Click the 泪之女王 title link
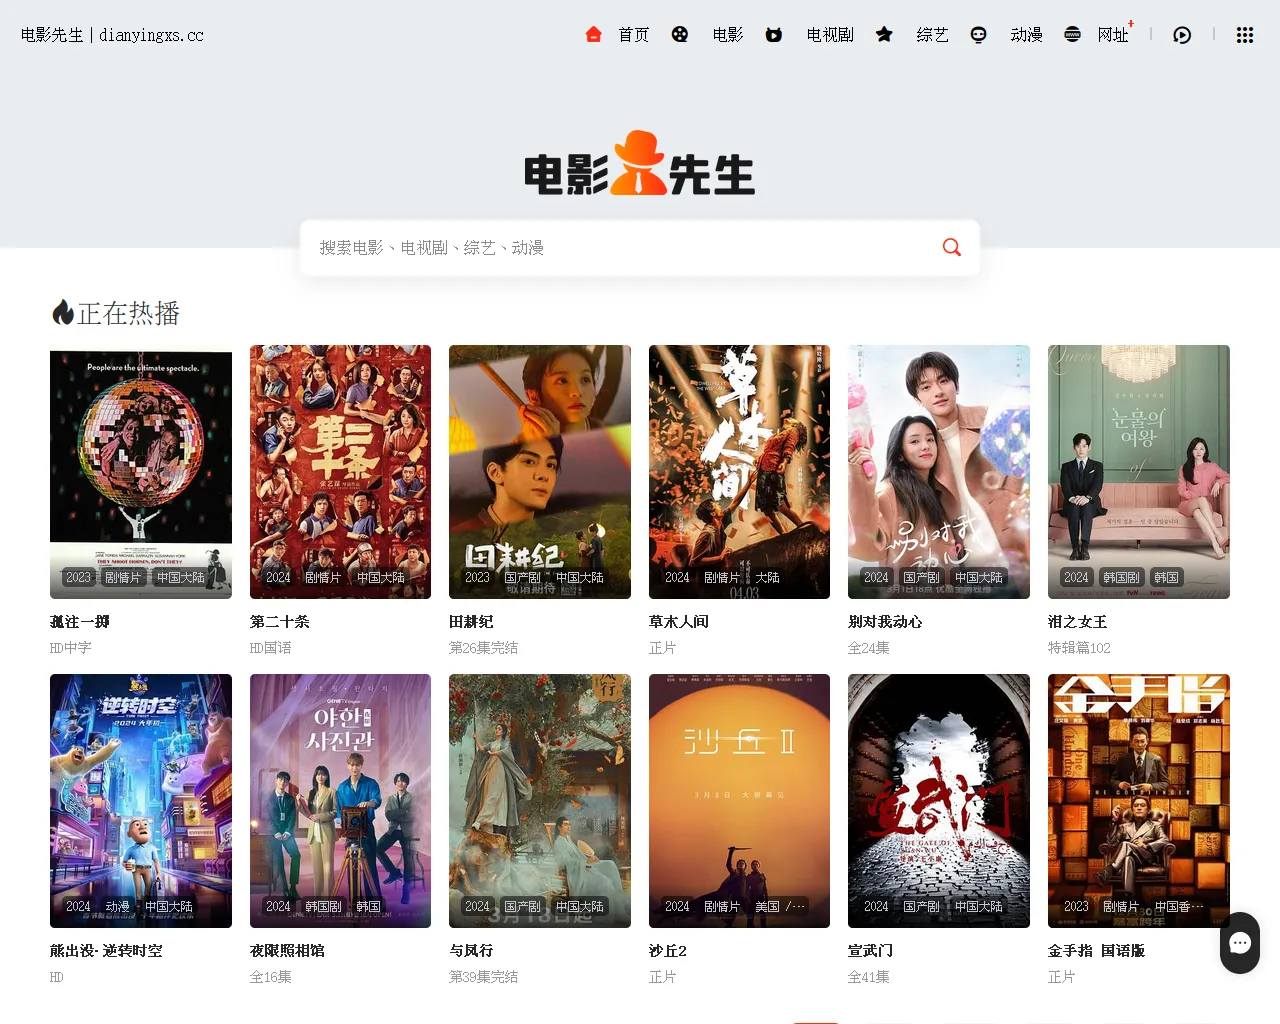This screenshot has width=1280, height=1024. (1078, 621)
